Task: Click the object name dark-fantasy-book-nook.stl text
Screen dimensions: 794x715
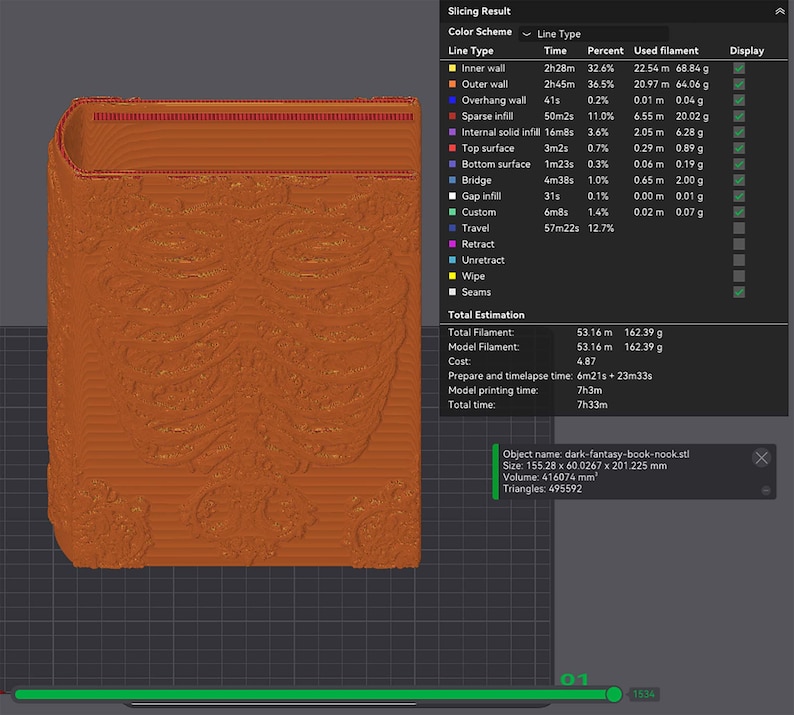Action: (626, 454)
